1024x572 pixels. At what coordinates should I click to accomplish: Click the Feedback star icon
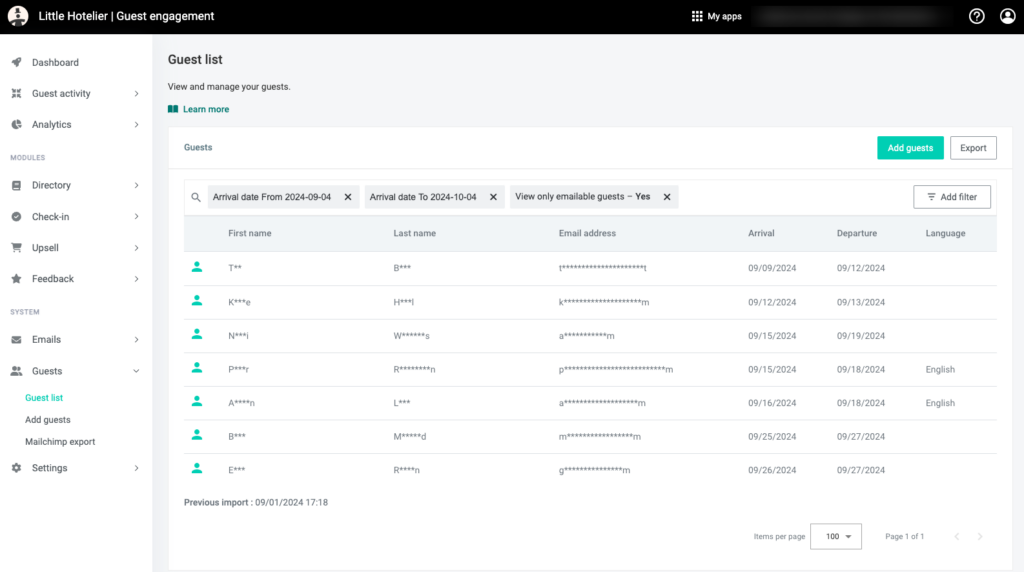tap(16, 278)
